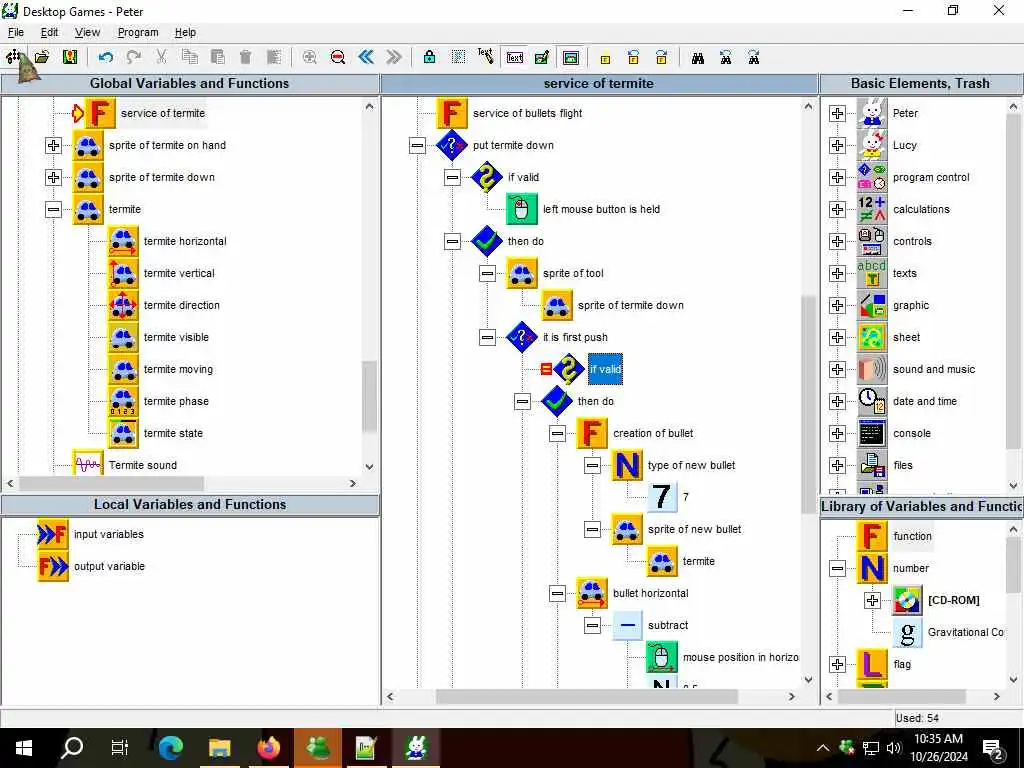1024x768 pixels.
Task: Select the highlighted if valid item
Action: [x=605, y=369]
